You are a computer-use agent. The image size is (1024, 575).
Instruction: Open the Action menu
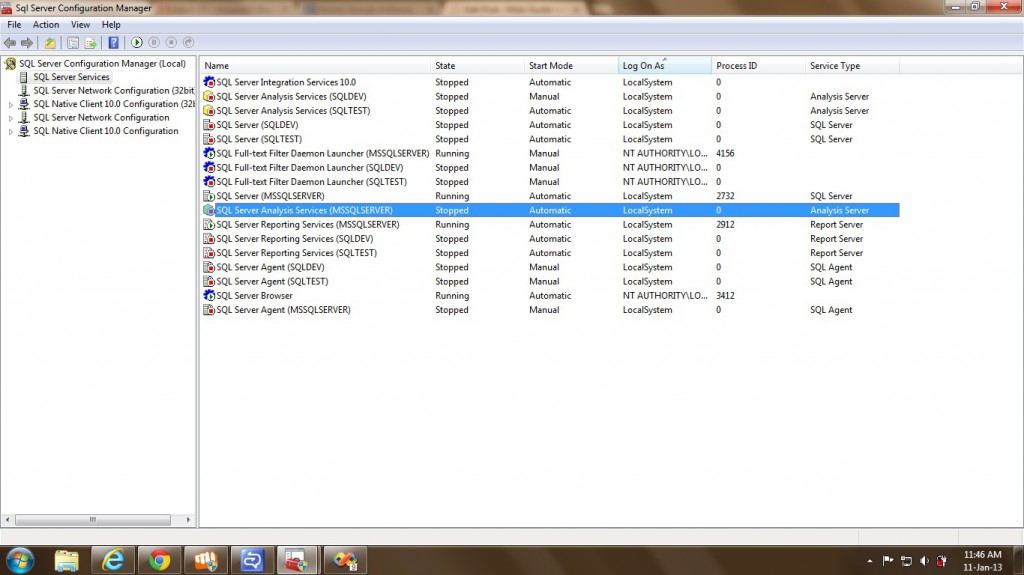[46, 24]
